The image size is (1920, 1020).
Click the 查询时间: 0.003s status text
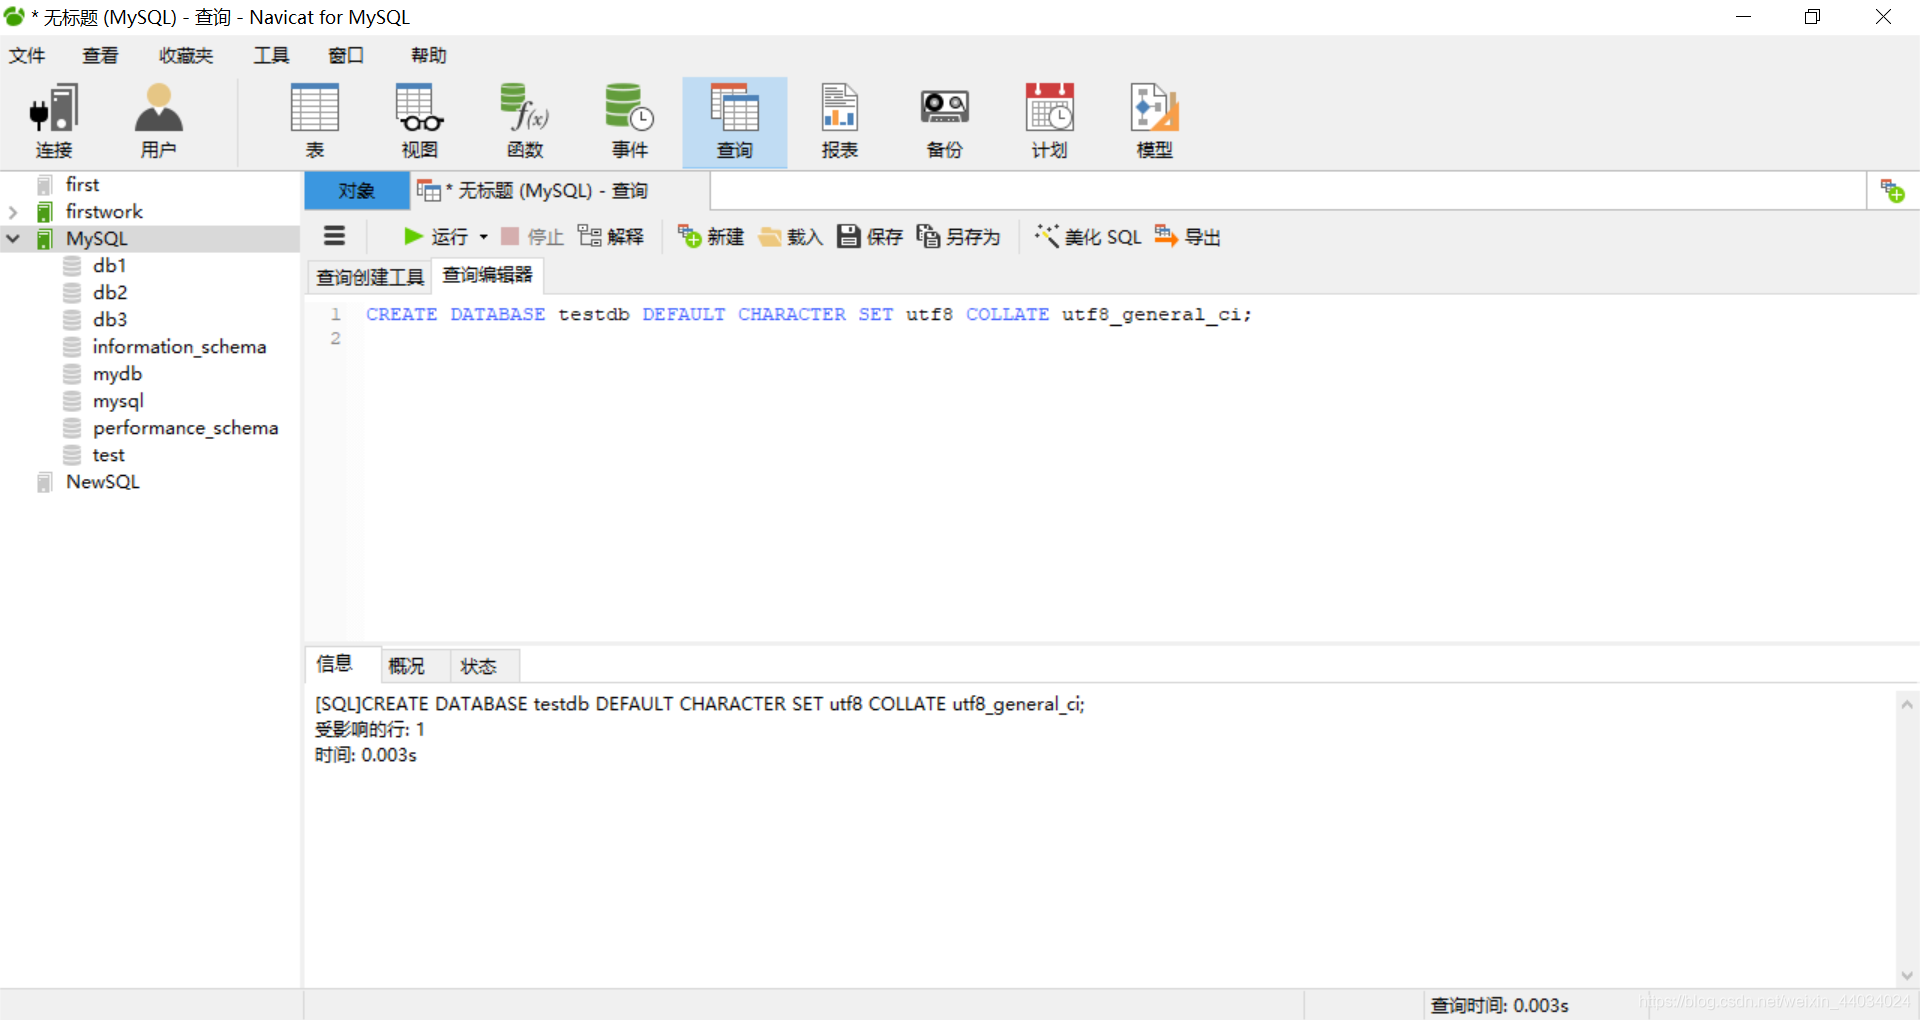coord(1499,1005)
